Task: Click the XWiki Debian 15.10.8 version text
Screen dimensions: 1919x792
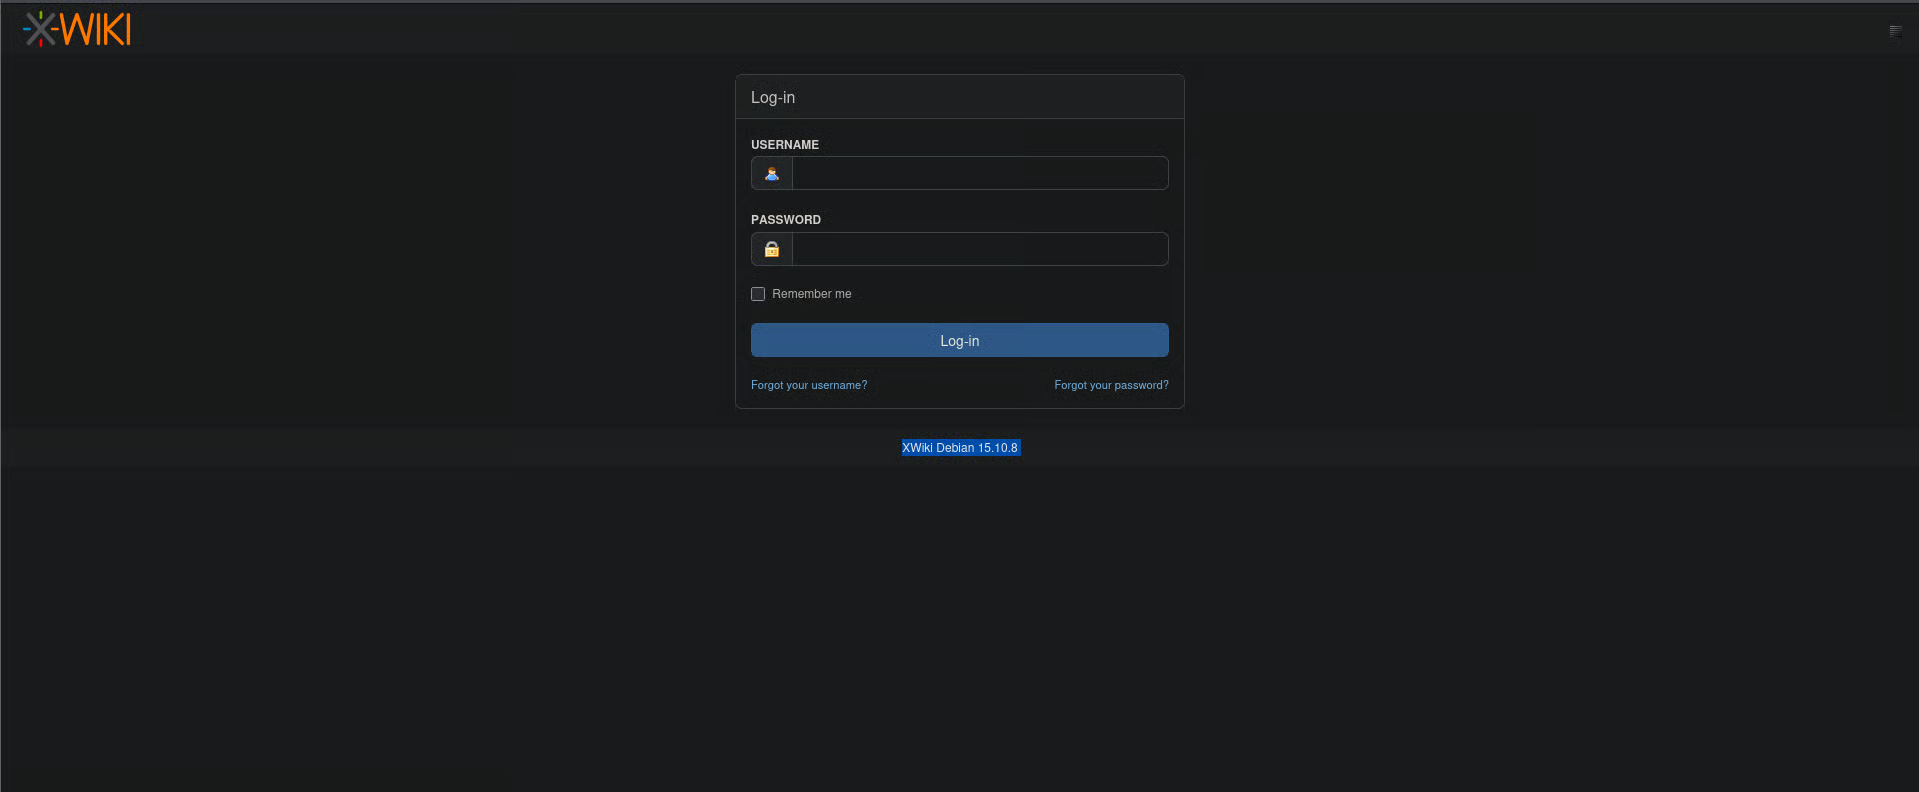Action: click(x=960, y=448)
